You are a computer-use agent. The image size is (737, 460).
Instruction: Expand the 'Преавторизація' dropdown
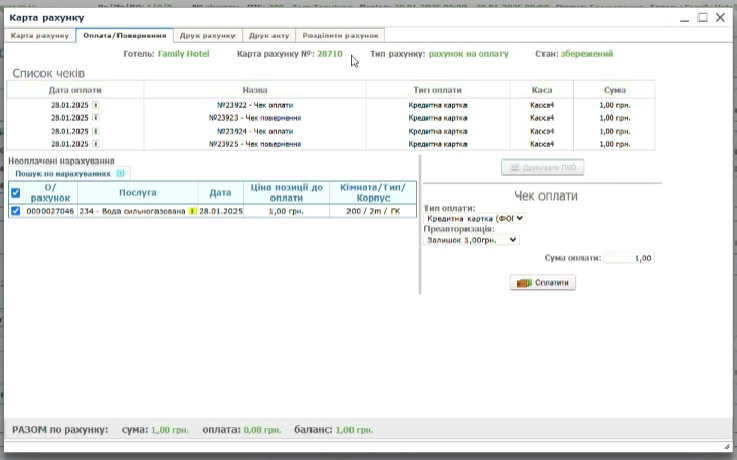472,240
